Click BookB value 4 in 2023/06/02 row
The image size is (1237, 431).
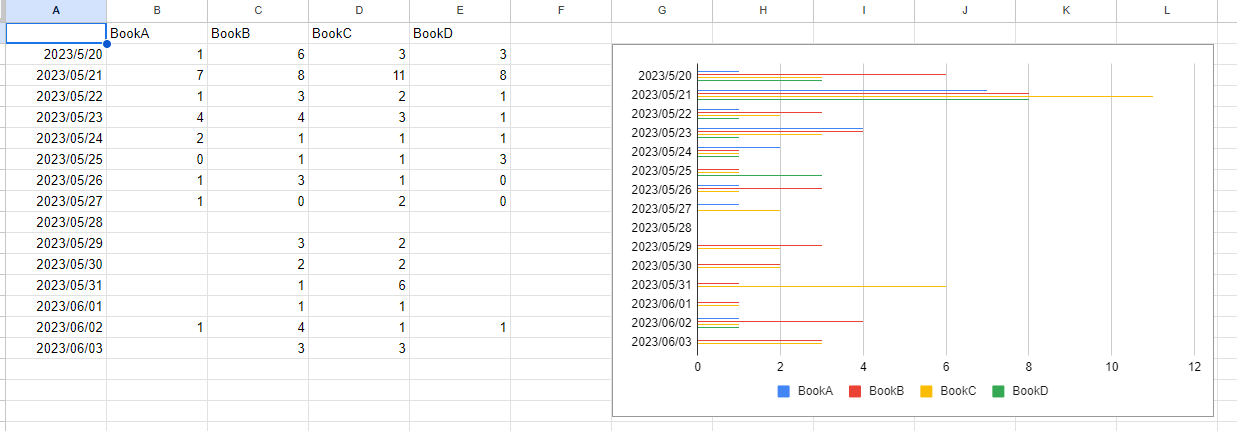[258, 327]
